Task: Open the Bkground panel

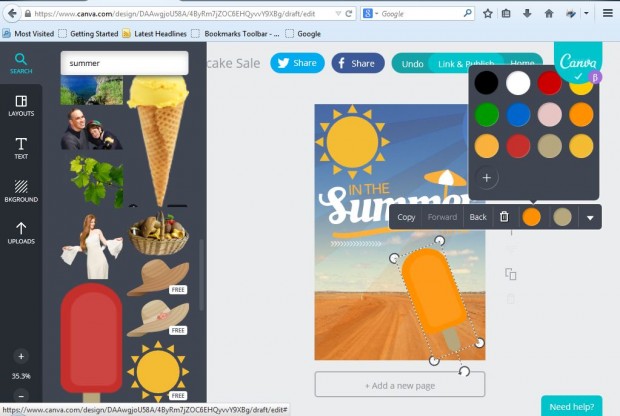Action: click(x=21, y=190)
